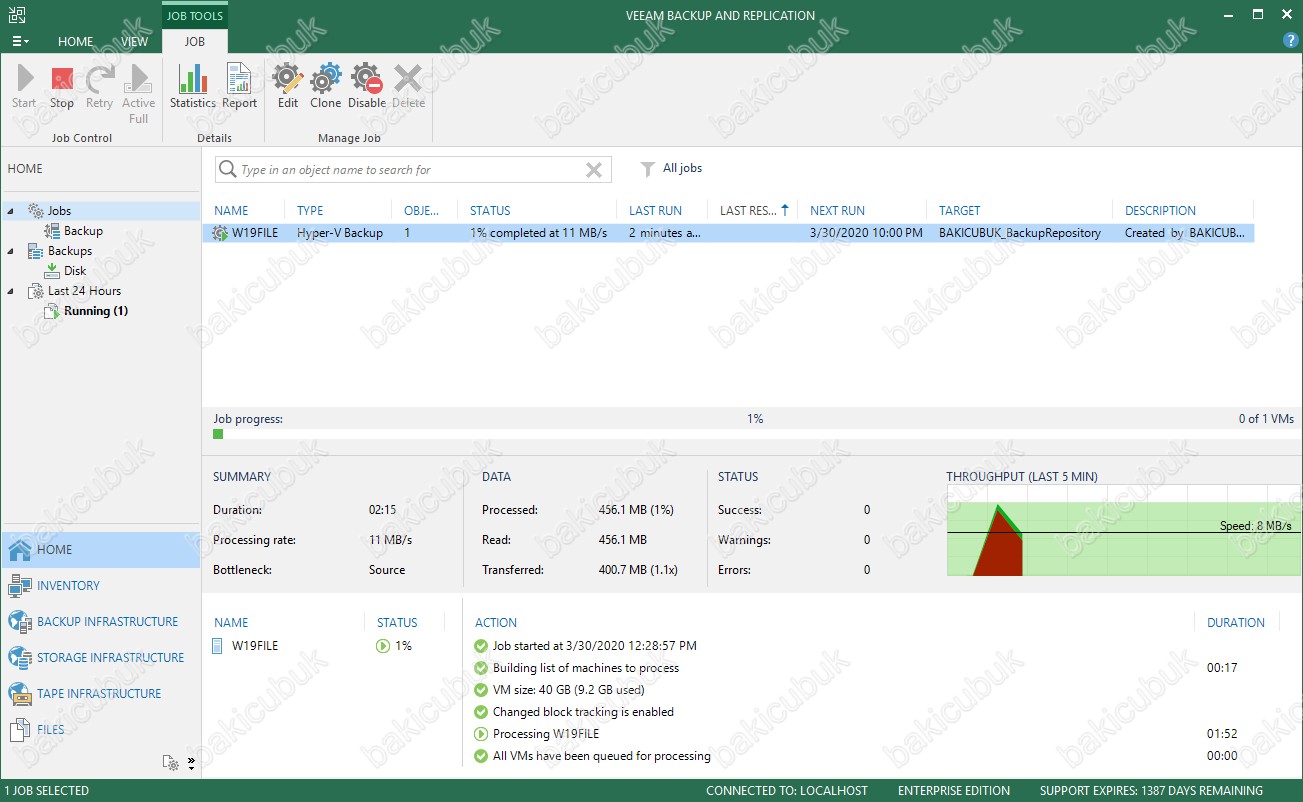
Task: Open BACKUP INFRASTRUCTURE pane
Action: tap(100, 622)
